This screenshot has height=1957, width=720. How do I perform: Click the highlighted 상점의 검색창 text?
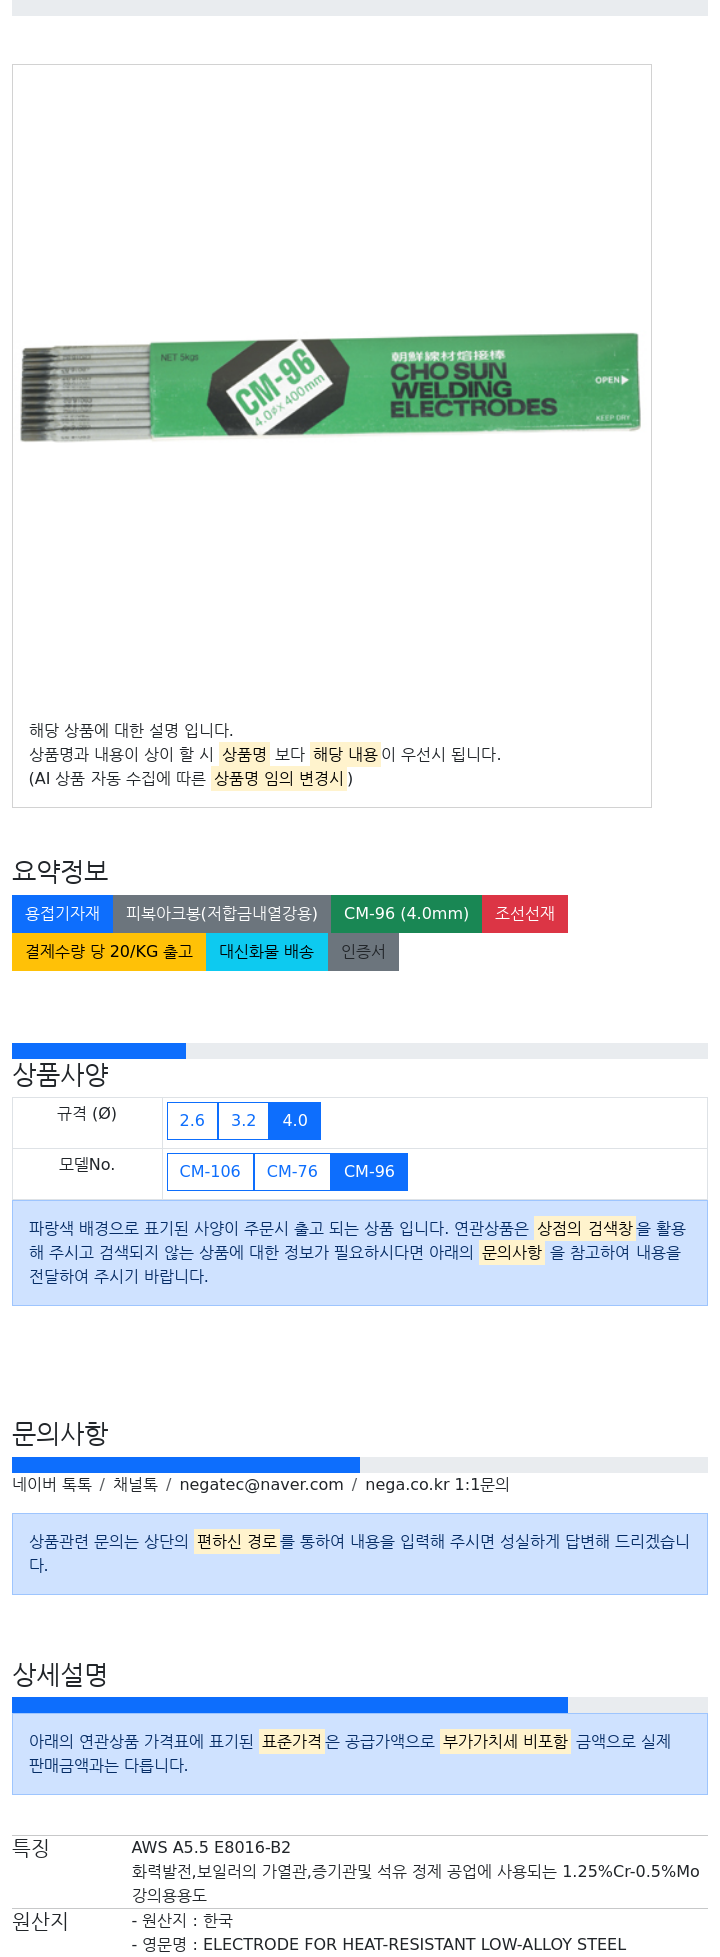(585, 1228)
